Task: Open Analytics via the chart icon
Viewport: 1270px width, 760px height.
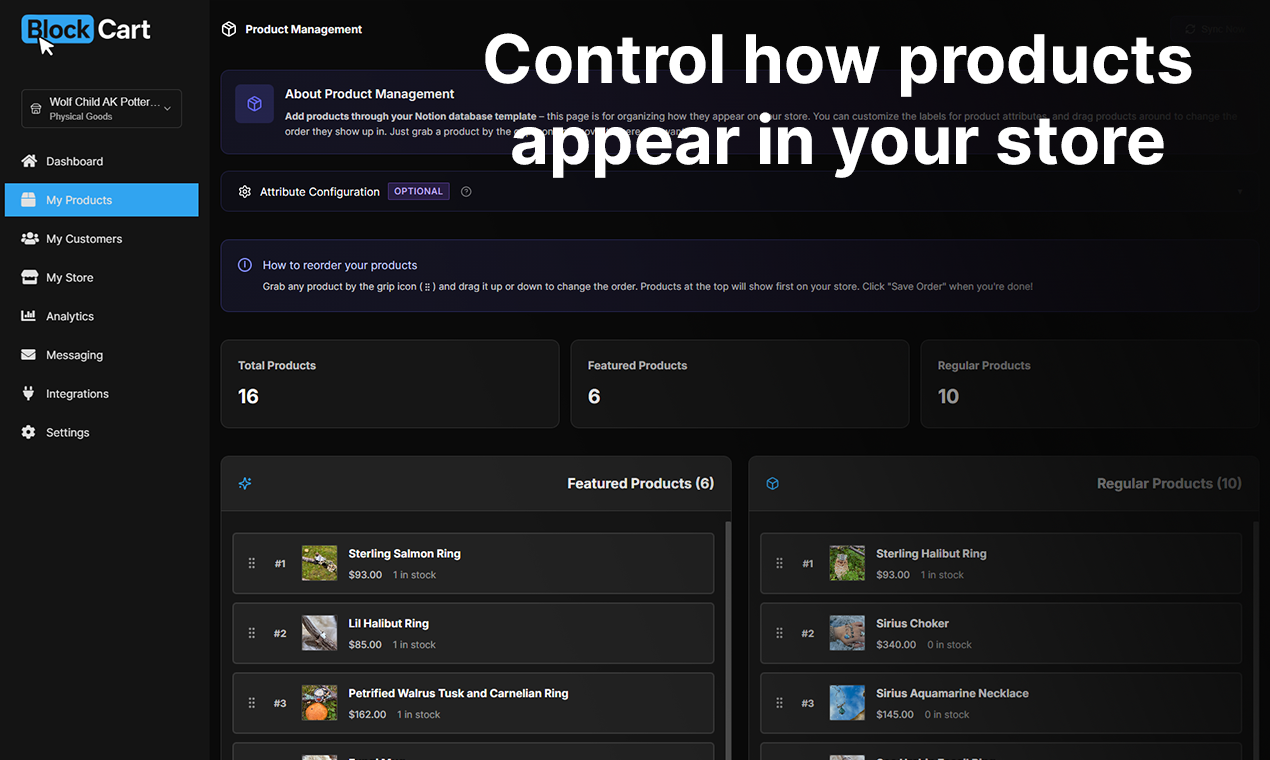Action: (x=30, y=316)
